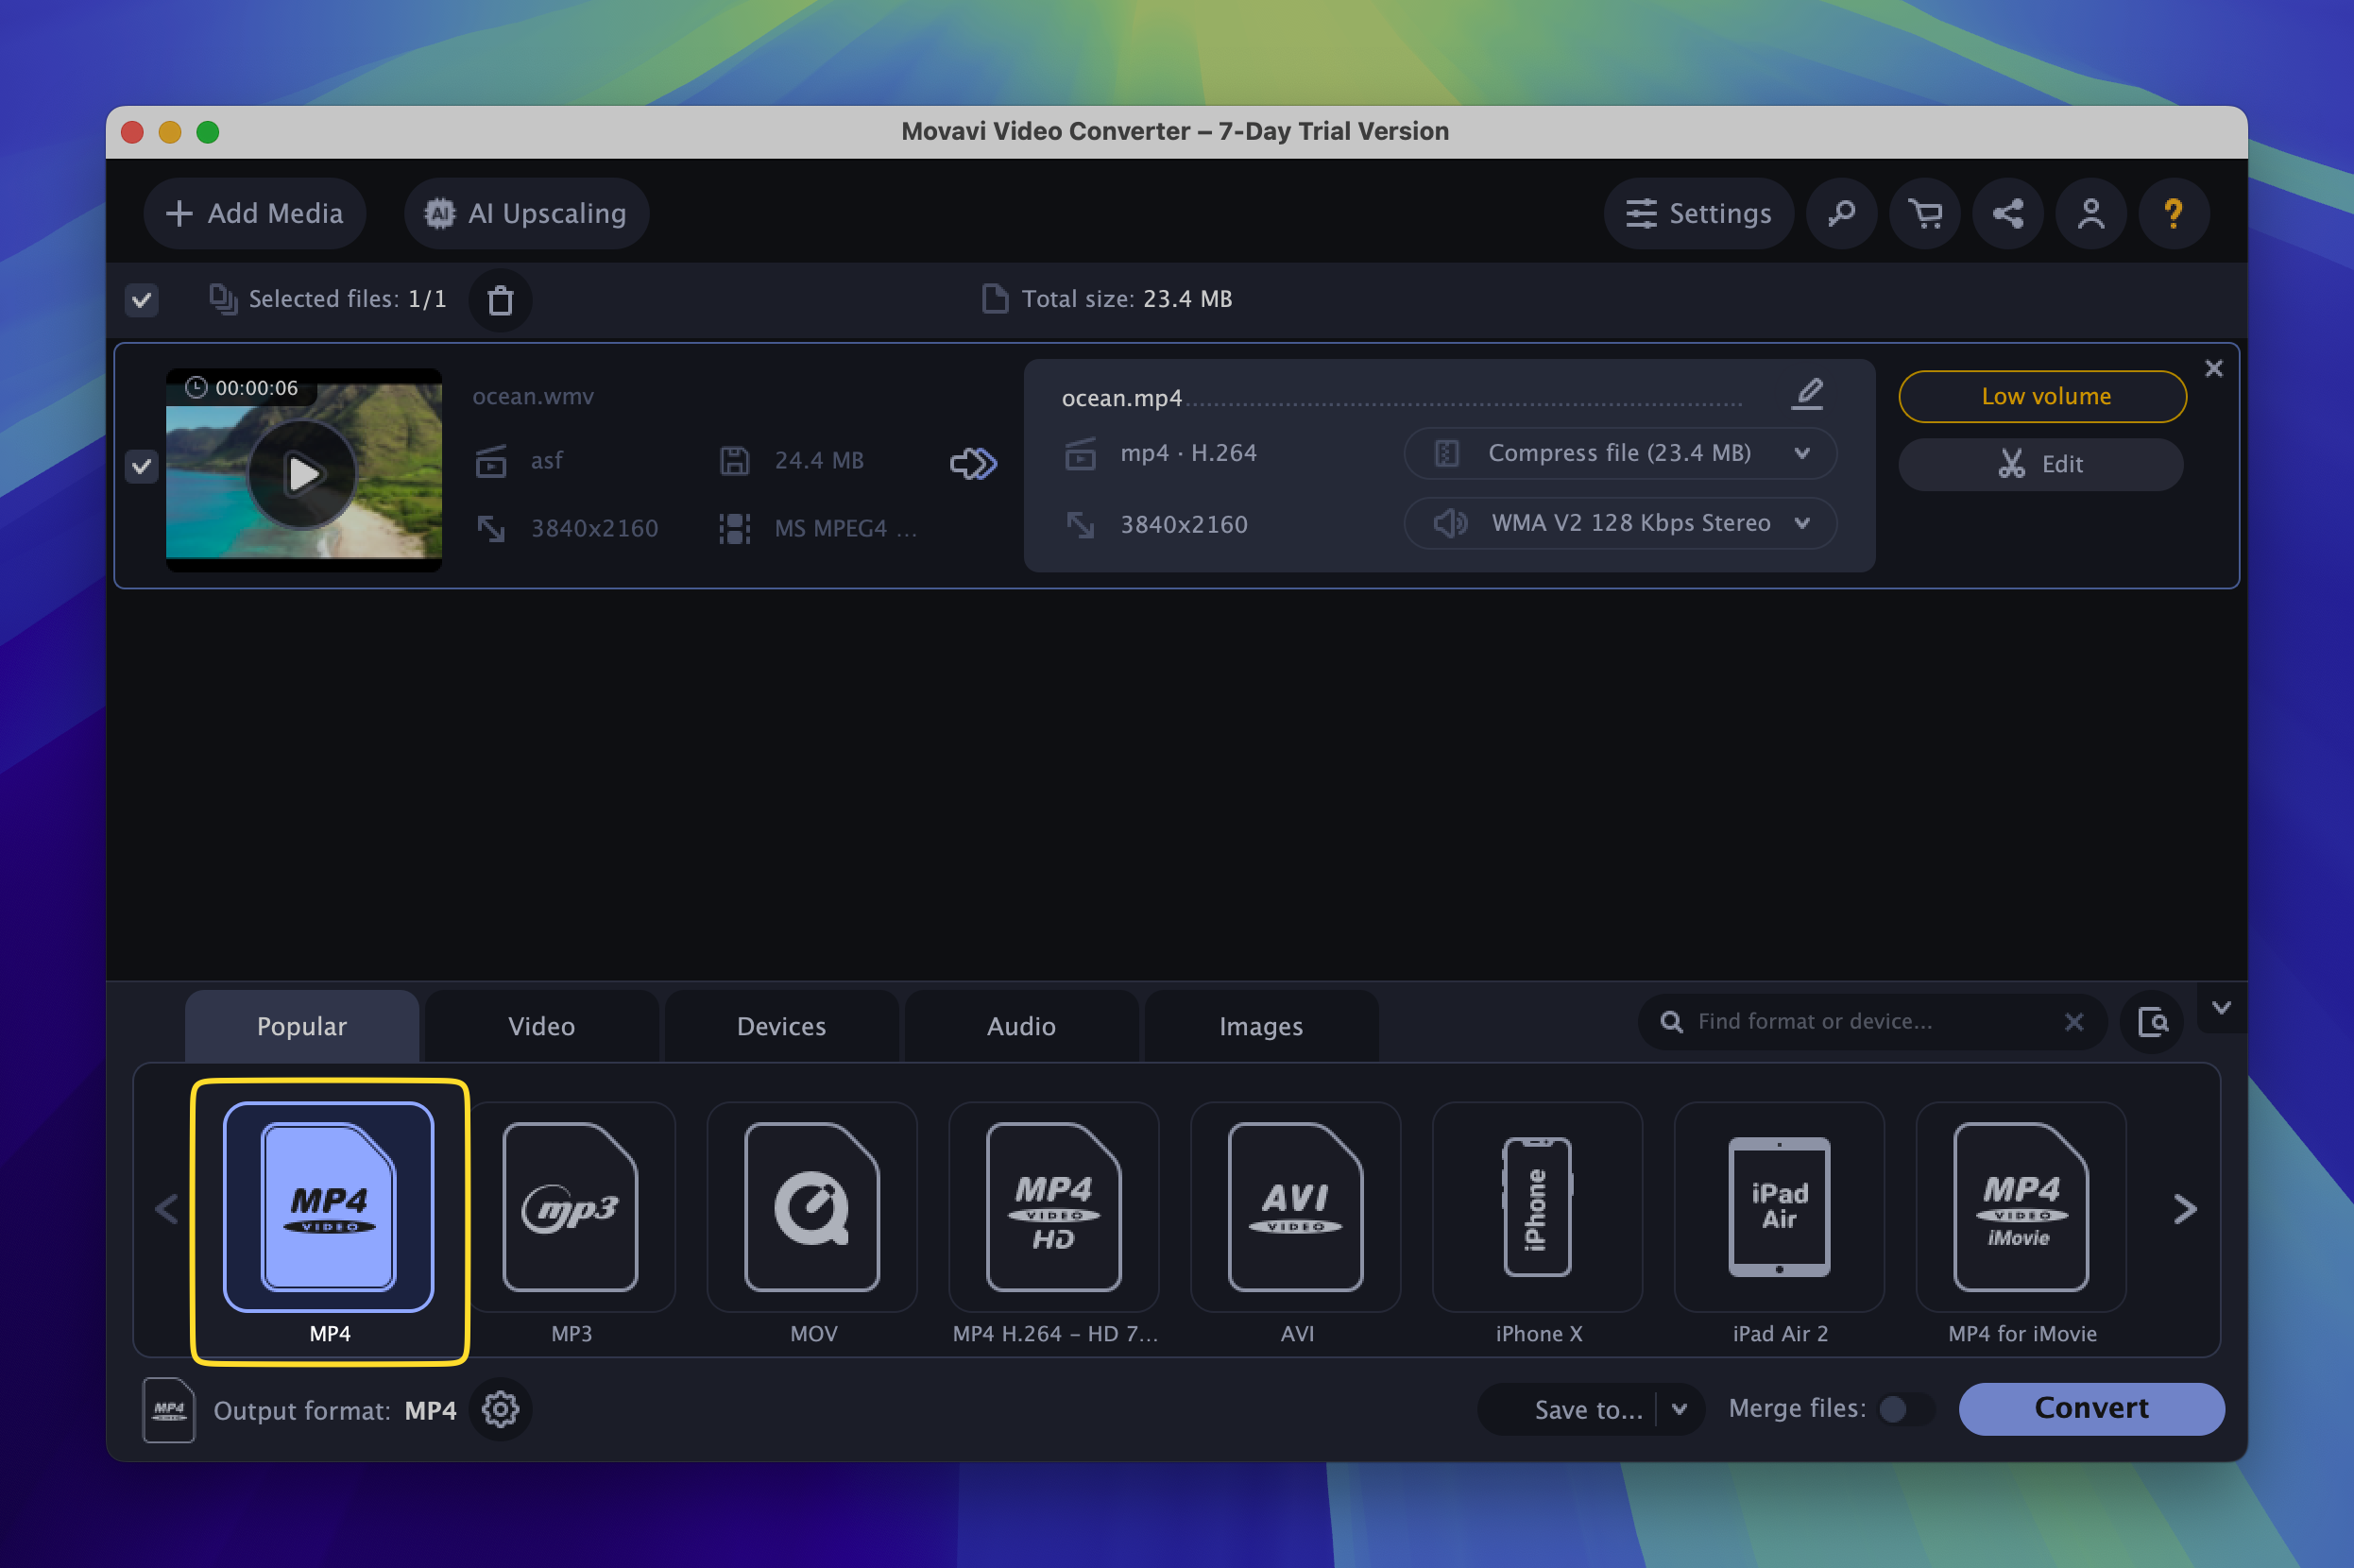Choose the iPad Air 2 device preset
The height and width of the screenshot is (1568, 2354).
(1779, 1207)
